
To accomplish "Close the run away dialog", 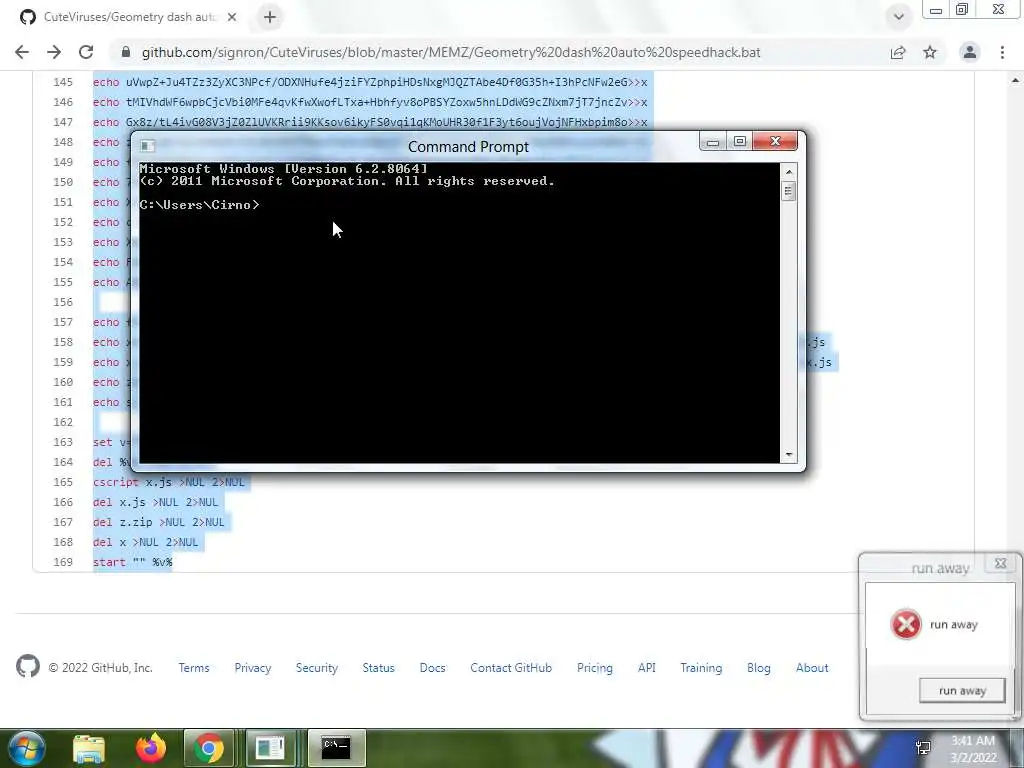I will tap(1000, 563).
